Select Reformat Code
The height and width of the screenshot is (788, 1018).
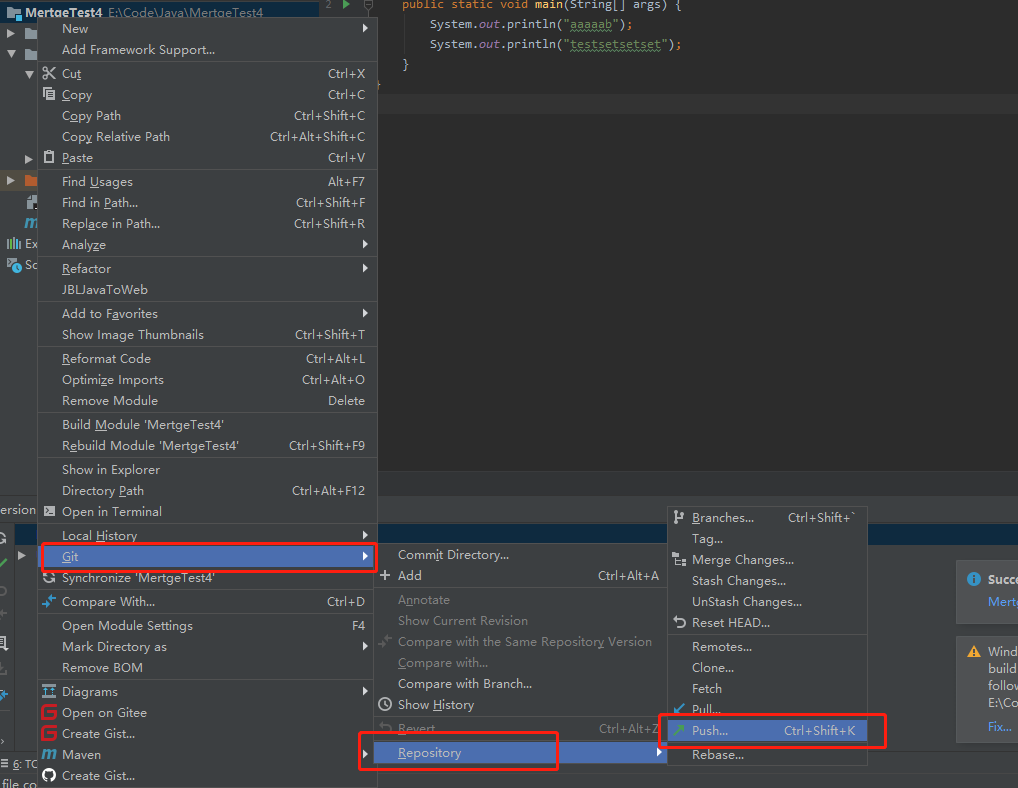(x=208, y=359)
